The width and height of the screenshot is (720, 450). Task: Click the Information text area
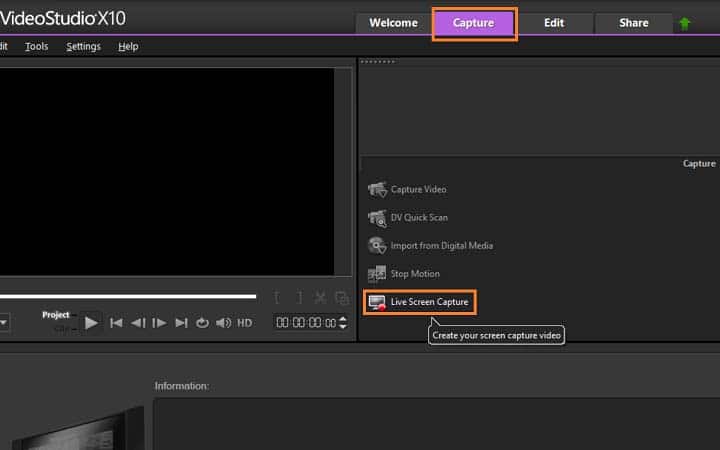436,424
